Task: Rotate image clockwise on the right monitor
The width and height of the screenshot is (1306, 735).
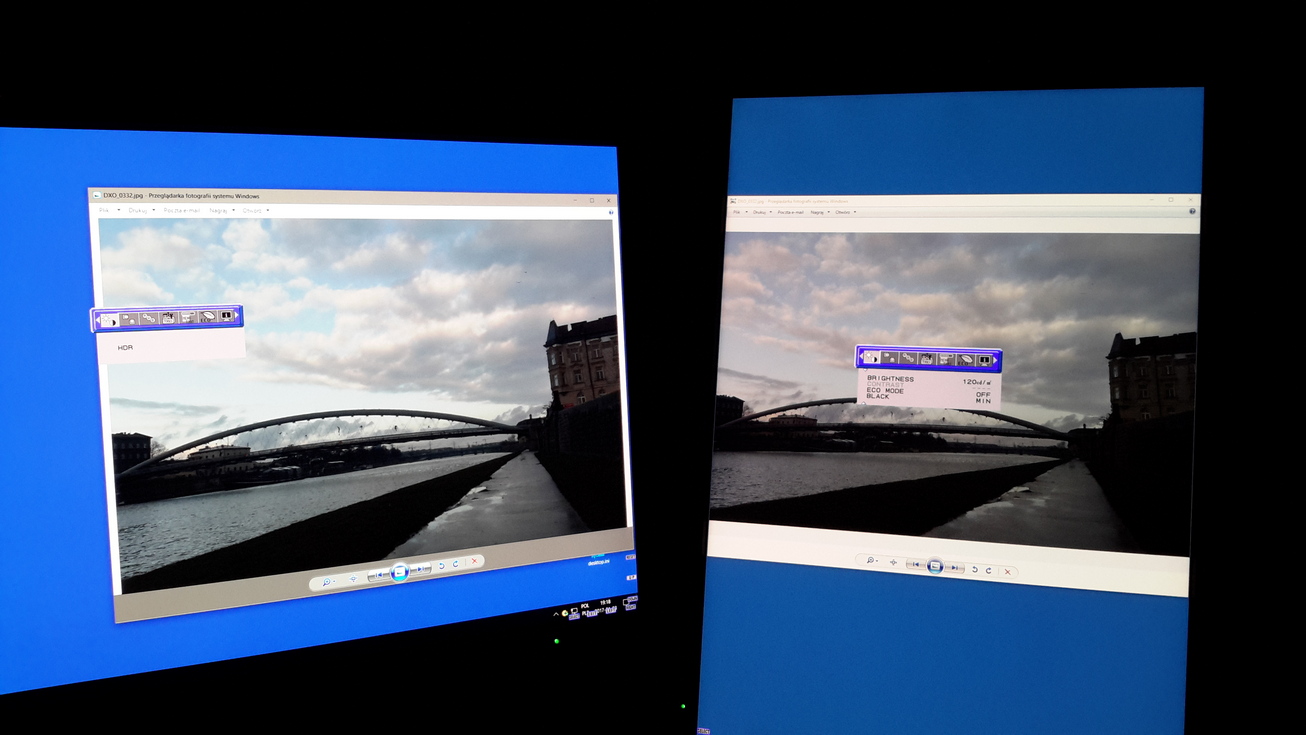Action: click(988, 570)
